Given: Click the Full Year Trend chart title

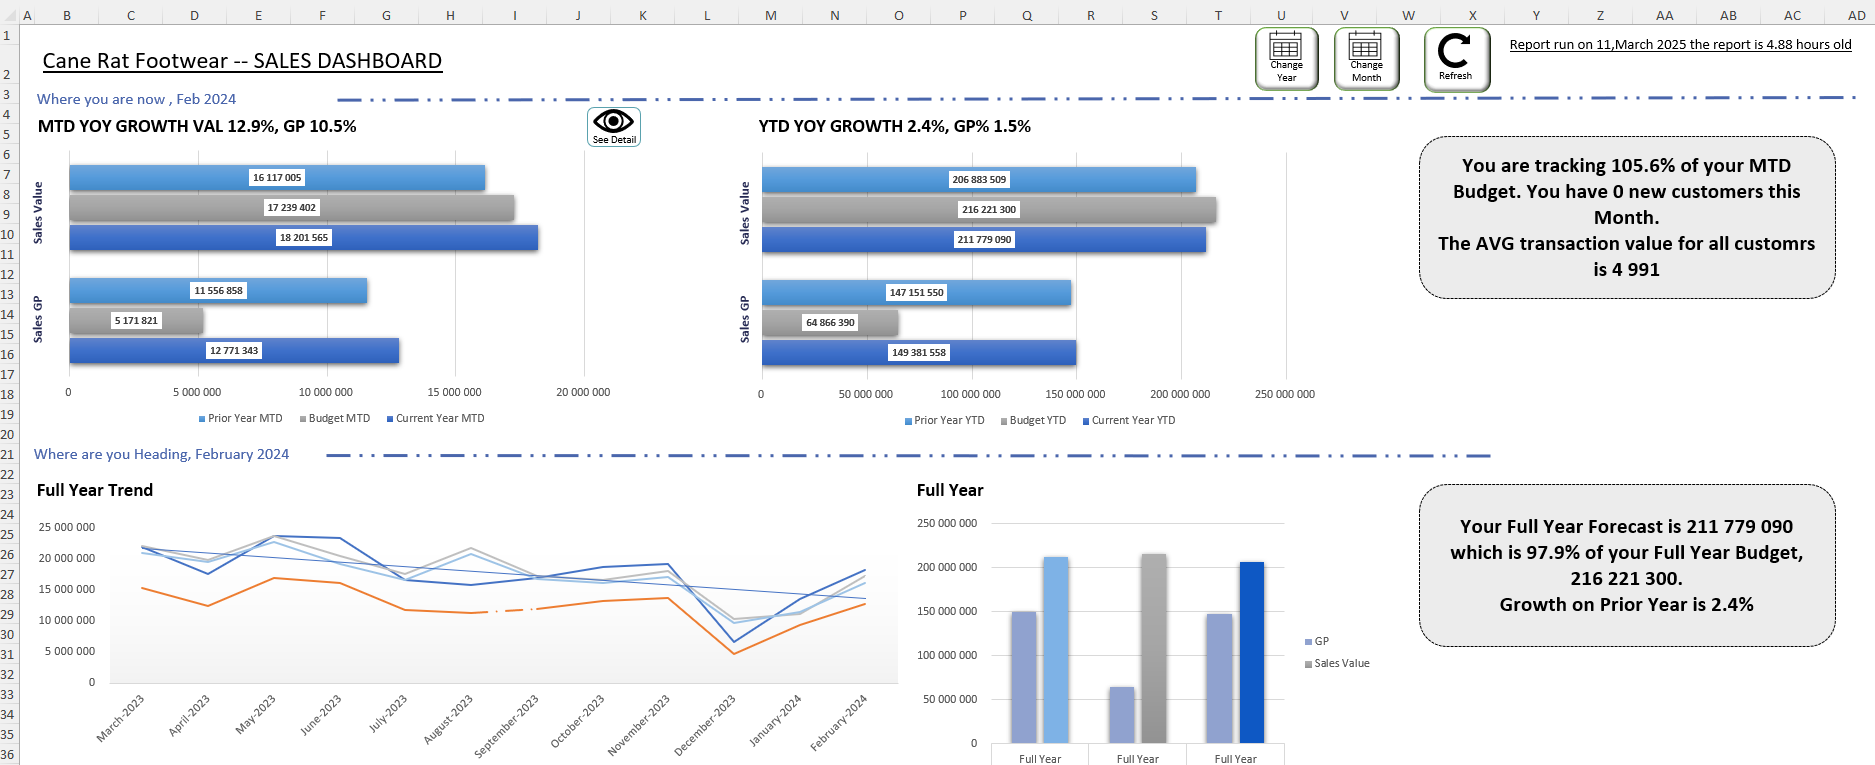Looking at the screenshot, I should [95, 490].
